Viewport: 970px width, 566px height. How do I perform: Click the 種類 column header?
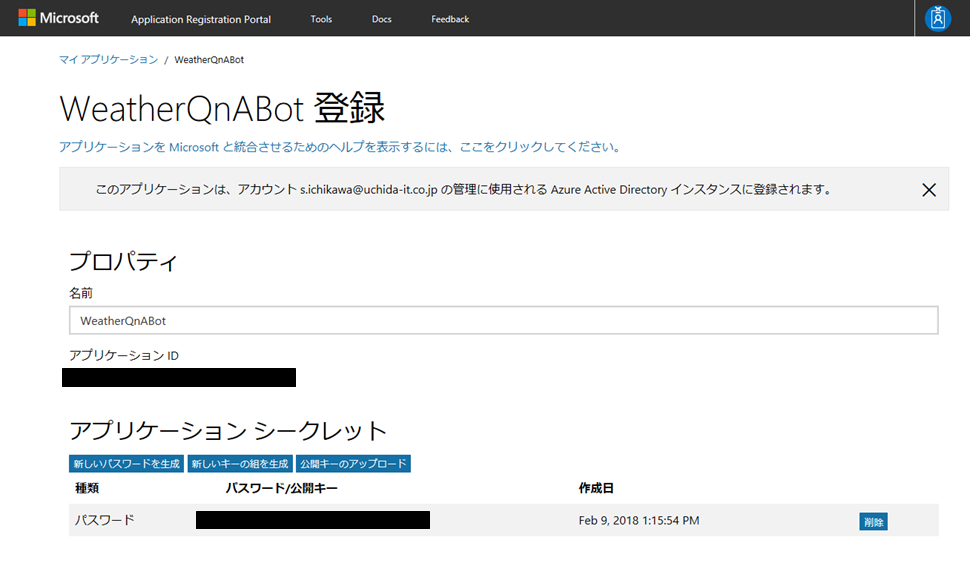(87, 488)
